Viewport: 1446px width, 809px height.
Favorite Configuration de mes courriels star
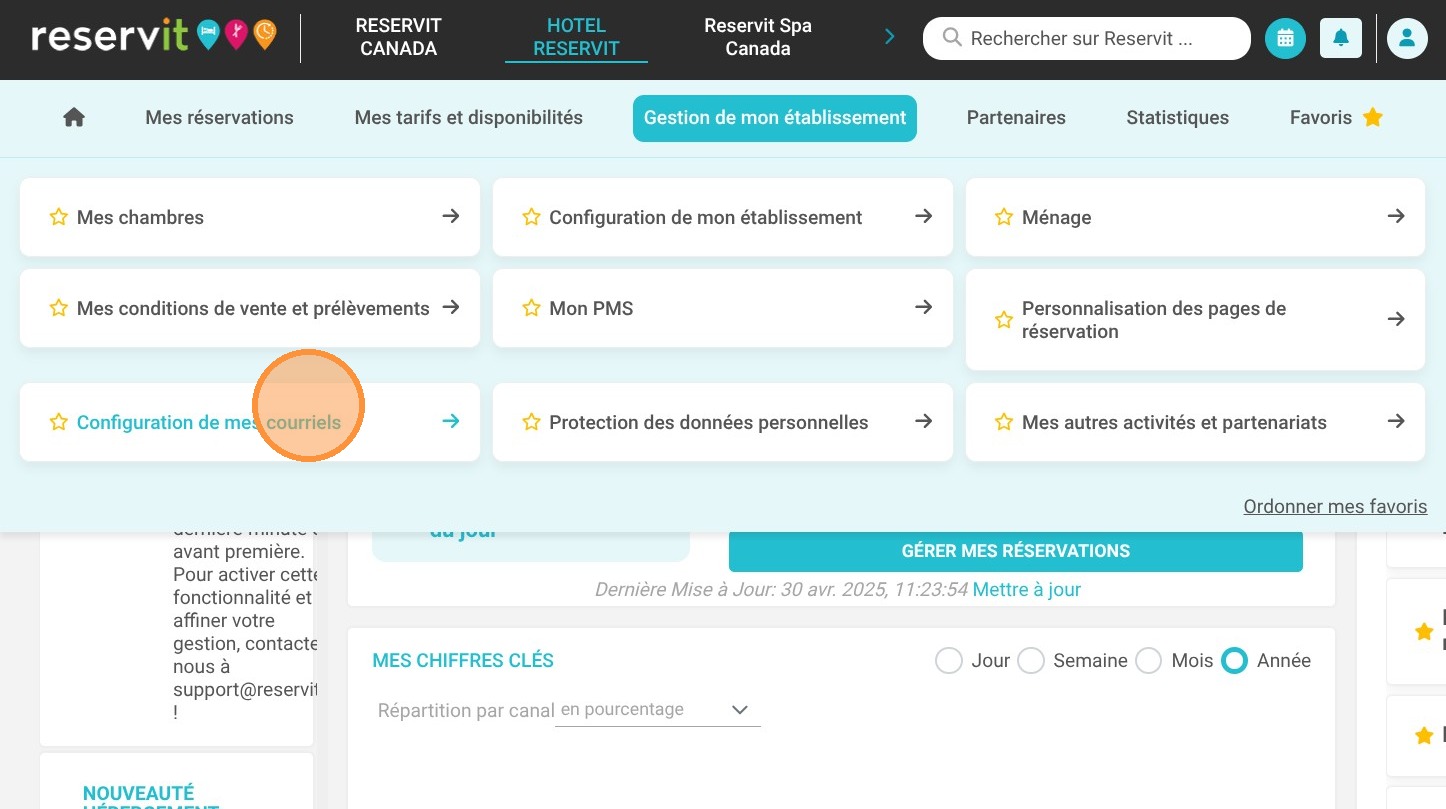(x=59, y=422)
